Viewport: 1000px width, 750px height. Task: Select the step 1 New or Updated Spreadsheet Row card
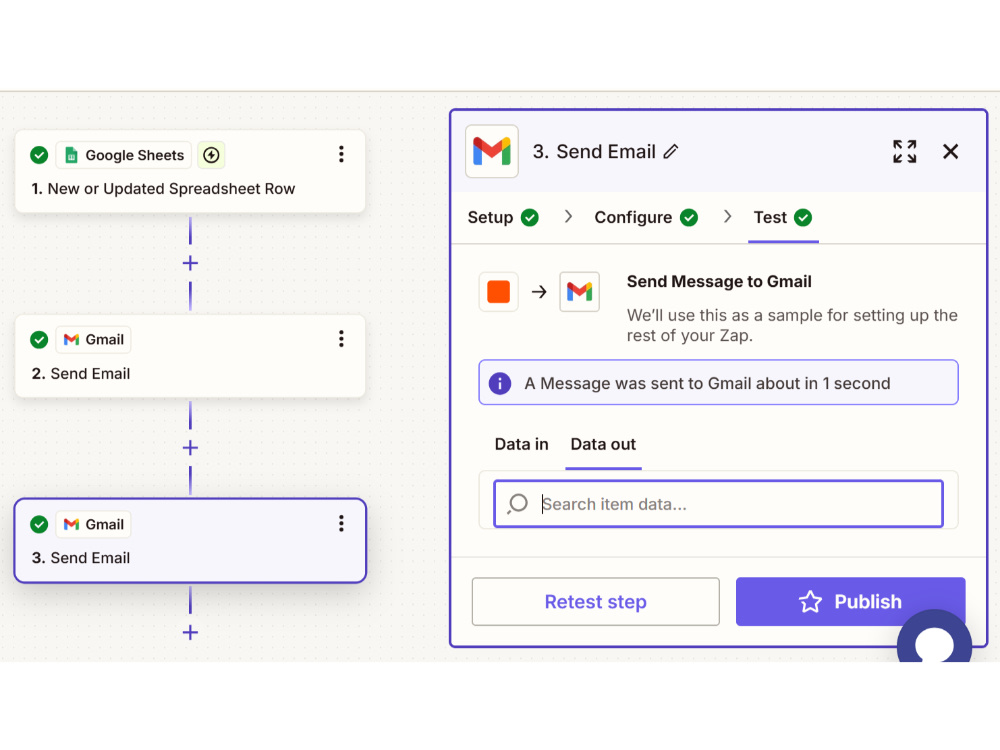(190, 172)
